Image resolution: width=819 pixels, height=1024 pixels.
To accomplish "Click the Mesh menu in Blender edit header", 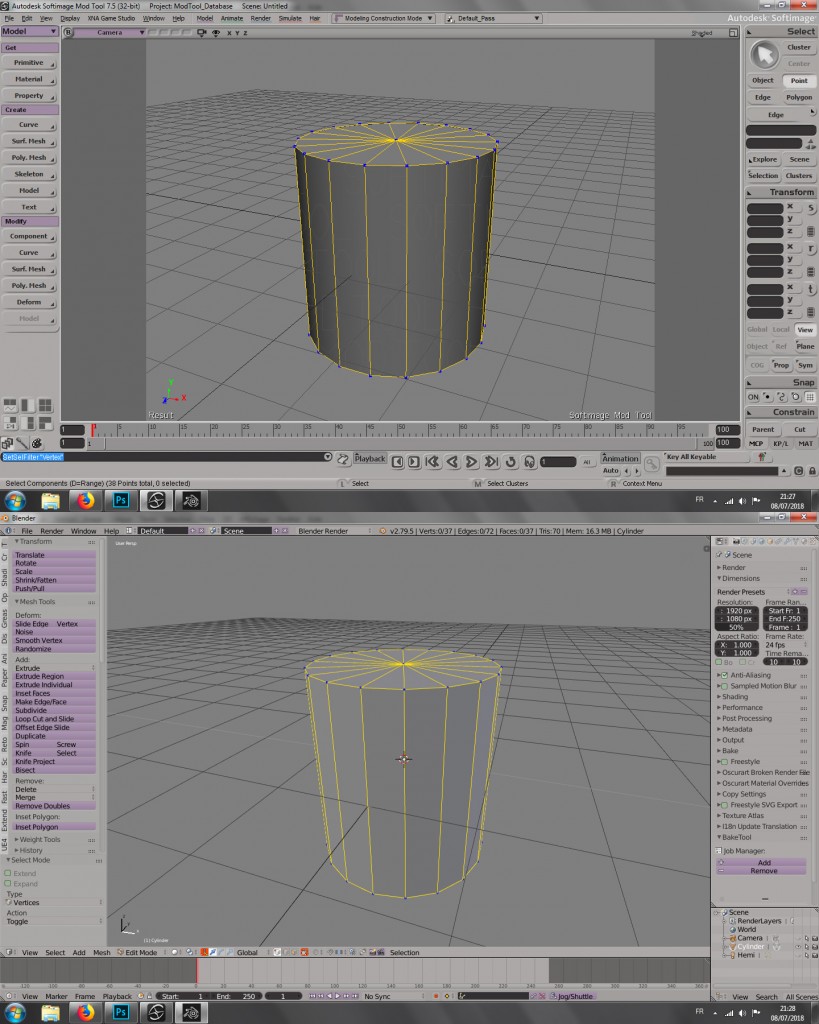I will [100, 952].
